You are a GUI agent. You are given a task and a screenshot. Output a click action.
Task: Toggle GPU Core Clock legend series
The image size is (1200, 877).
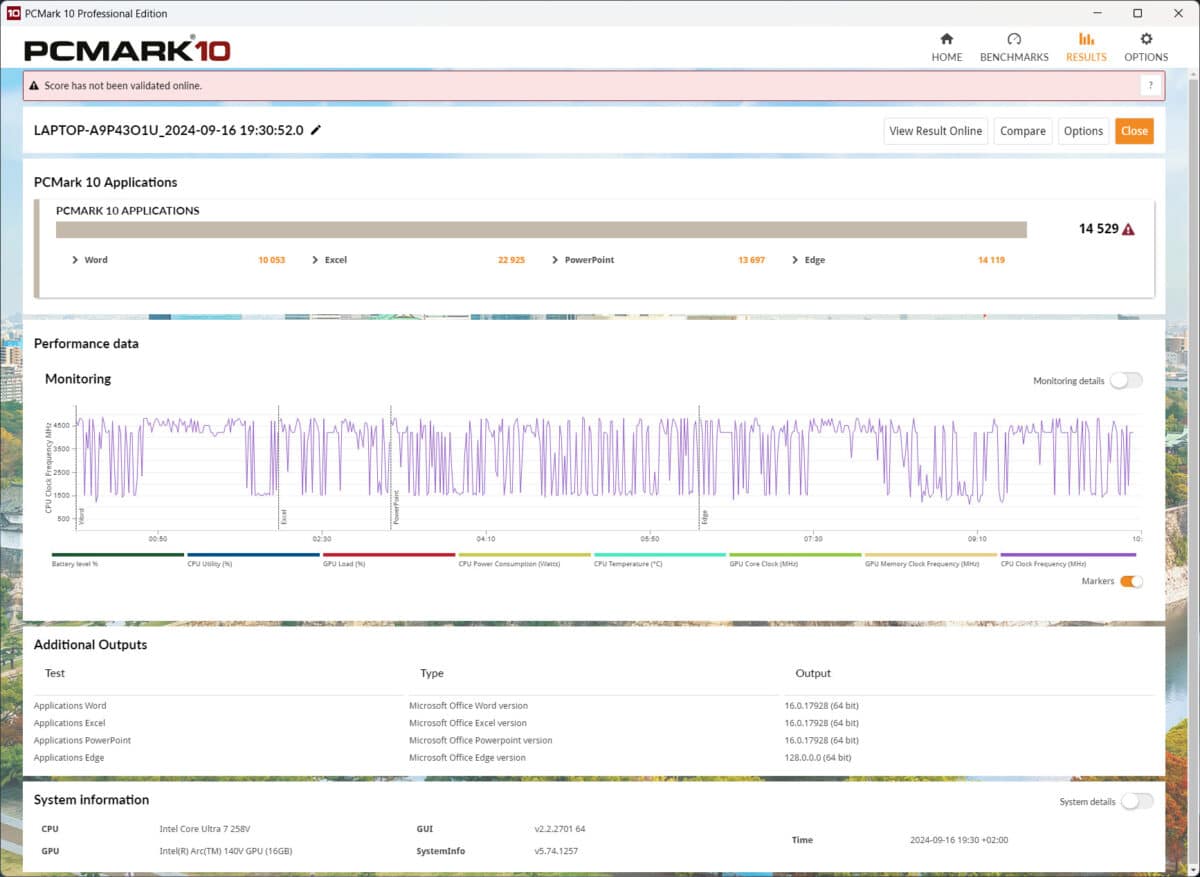pyautogui.click(x=795, y=559)
